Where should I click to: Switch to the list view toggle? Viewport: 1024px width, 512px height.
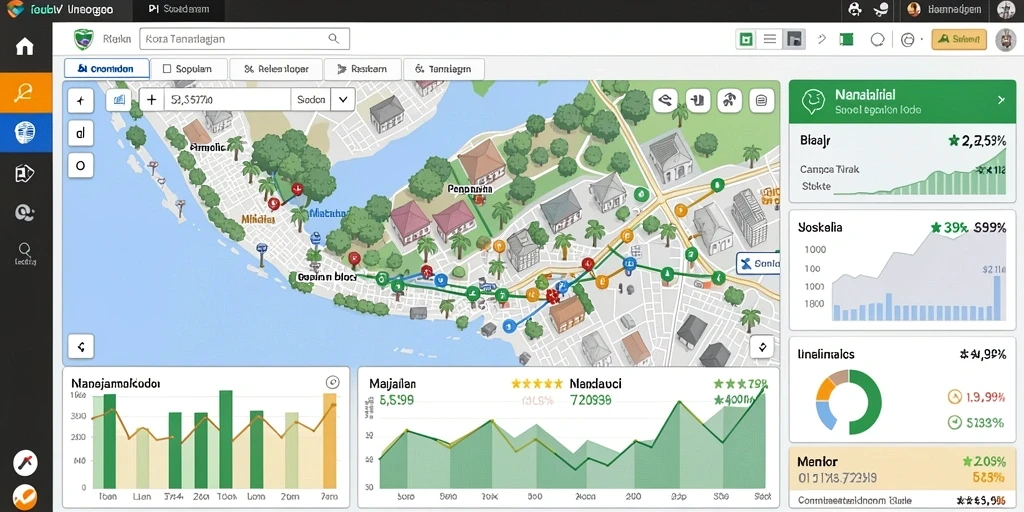coord(770,40)
